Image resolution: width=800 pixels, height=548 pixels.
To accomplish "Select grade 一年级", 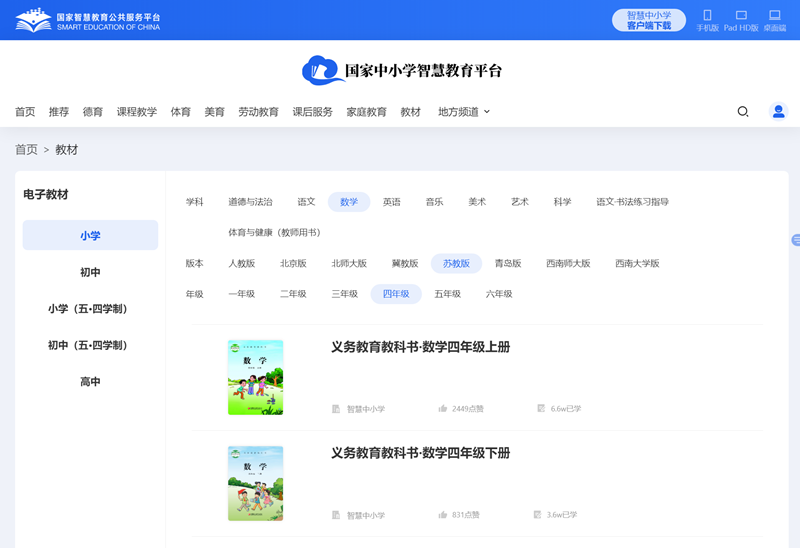I will (242, 294).
